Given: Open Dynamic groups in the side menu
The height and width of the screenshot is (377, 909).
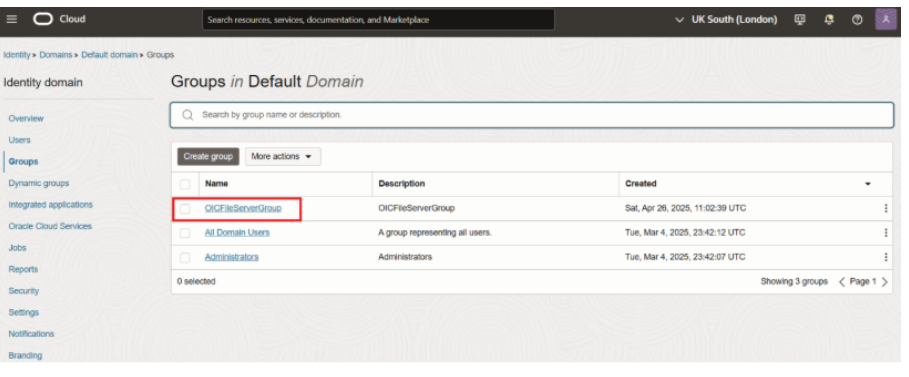Looking at the screenshot, I should [x=39, y=183].
